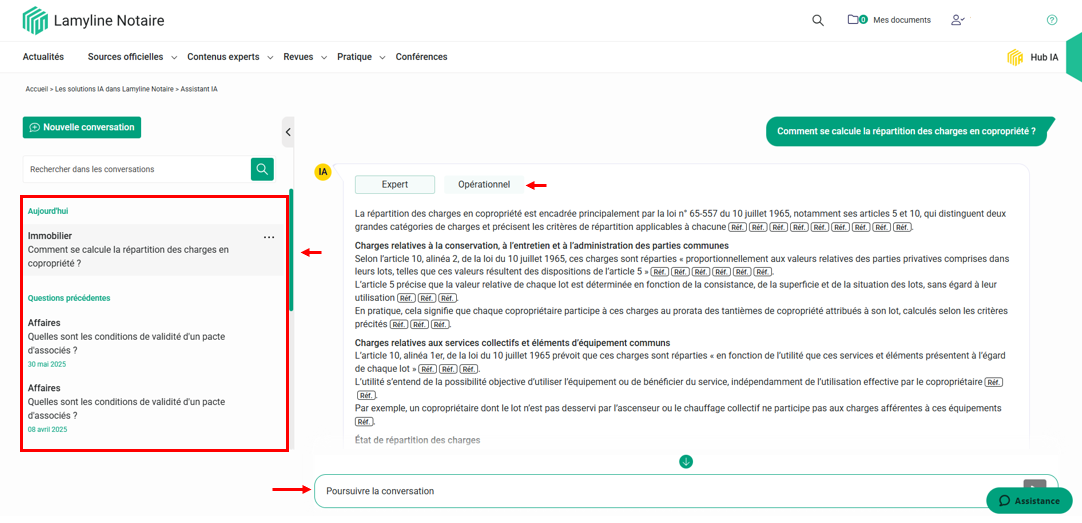
Task: Click the Hub IA logo icon
Action: tap(1015, 57)
